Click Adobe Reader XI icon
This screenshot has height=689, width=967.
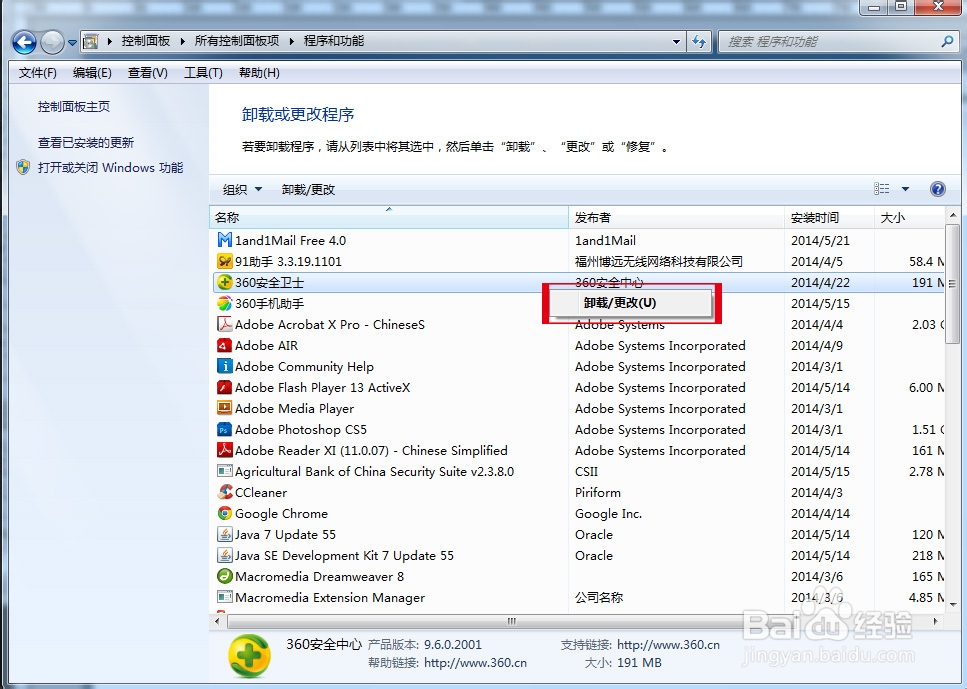(224, 450)
